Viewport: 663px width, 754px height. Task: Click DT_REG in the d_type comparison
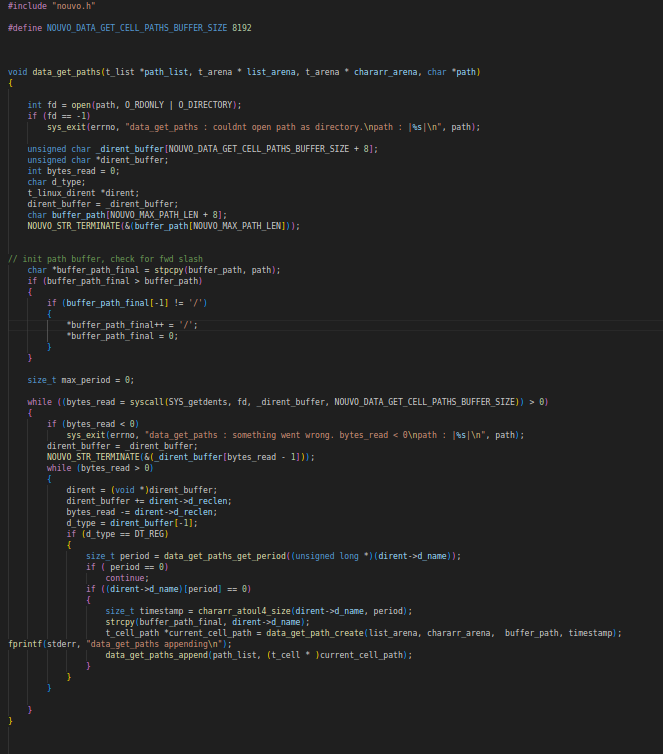(149, 534)
